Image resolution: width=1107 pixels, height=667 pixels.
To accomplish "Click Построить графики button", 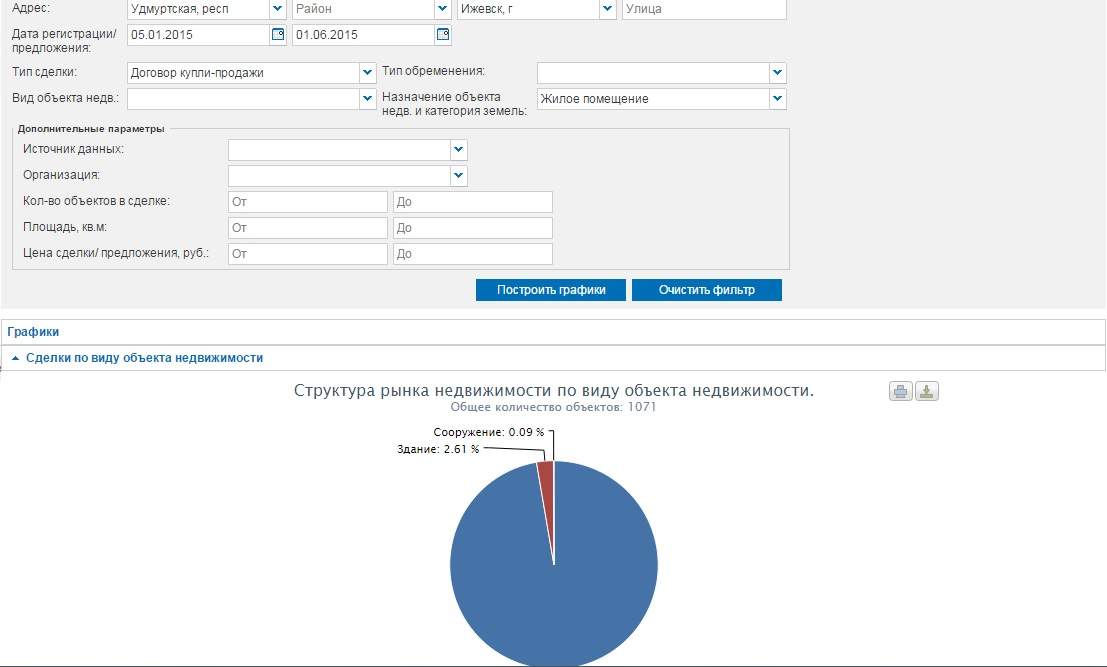I will [551, 290].
